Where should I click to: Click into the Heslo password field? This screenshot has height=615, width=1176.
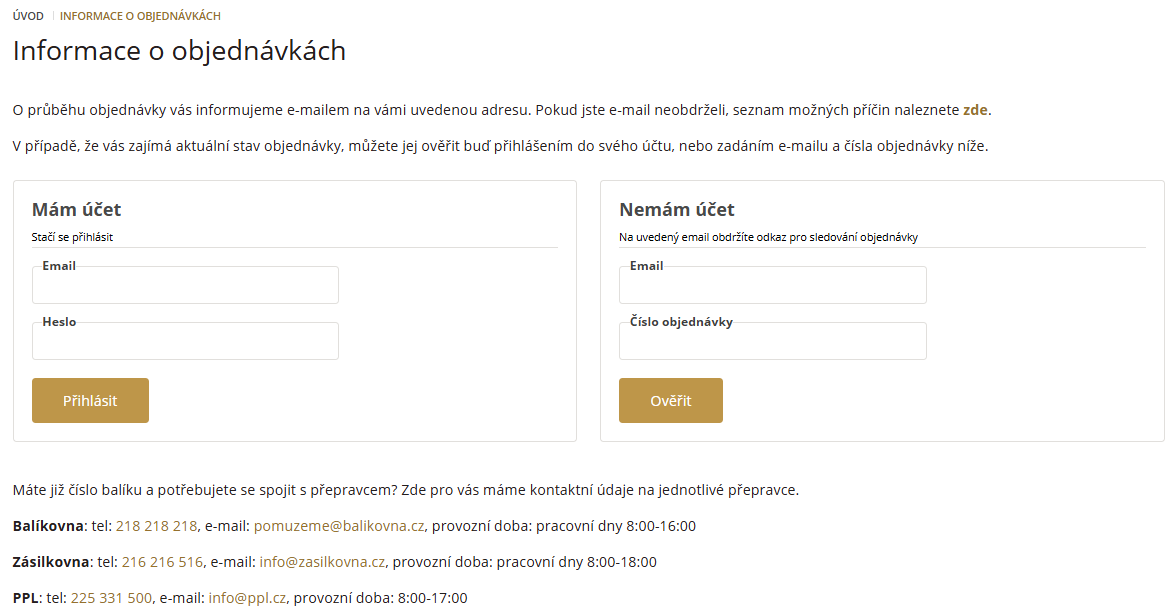[185, 342]
